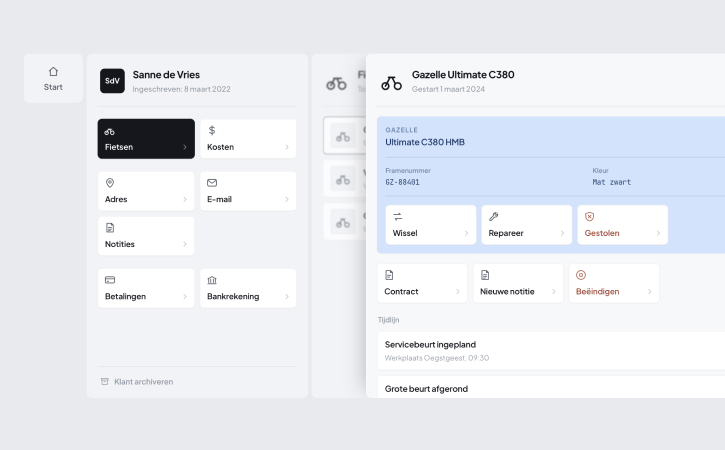The height and width of the screenshot is (450, 725).
Task: Open Grote beurt afgerond timeline entry
Action: pos(551,387)
